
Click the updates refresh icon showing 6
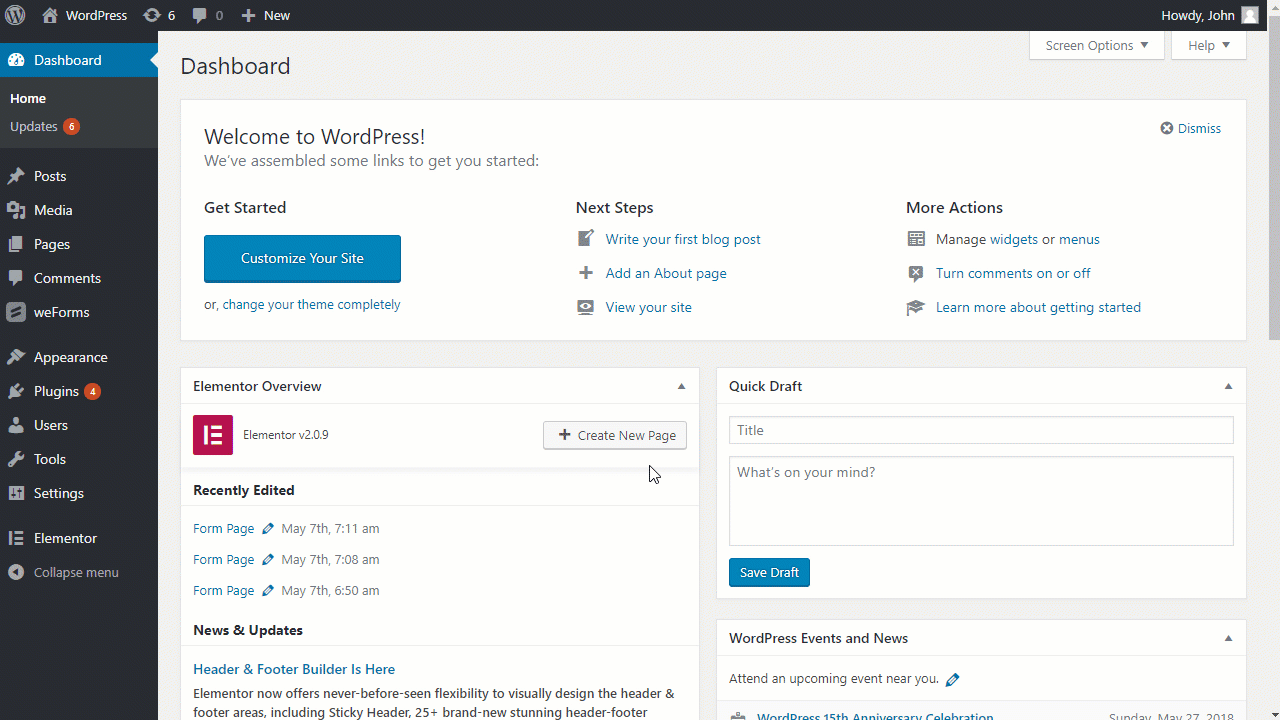pos(152,15)
